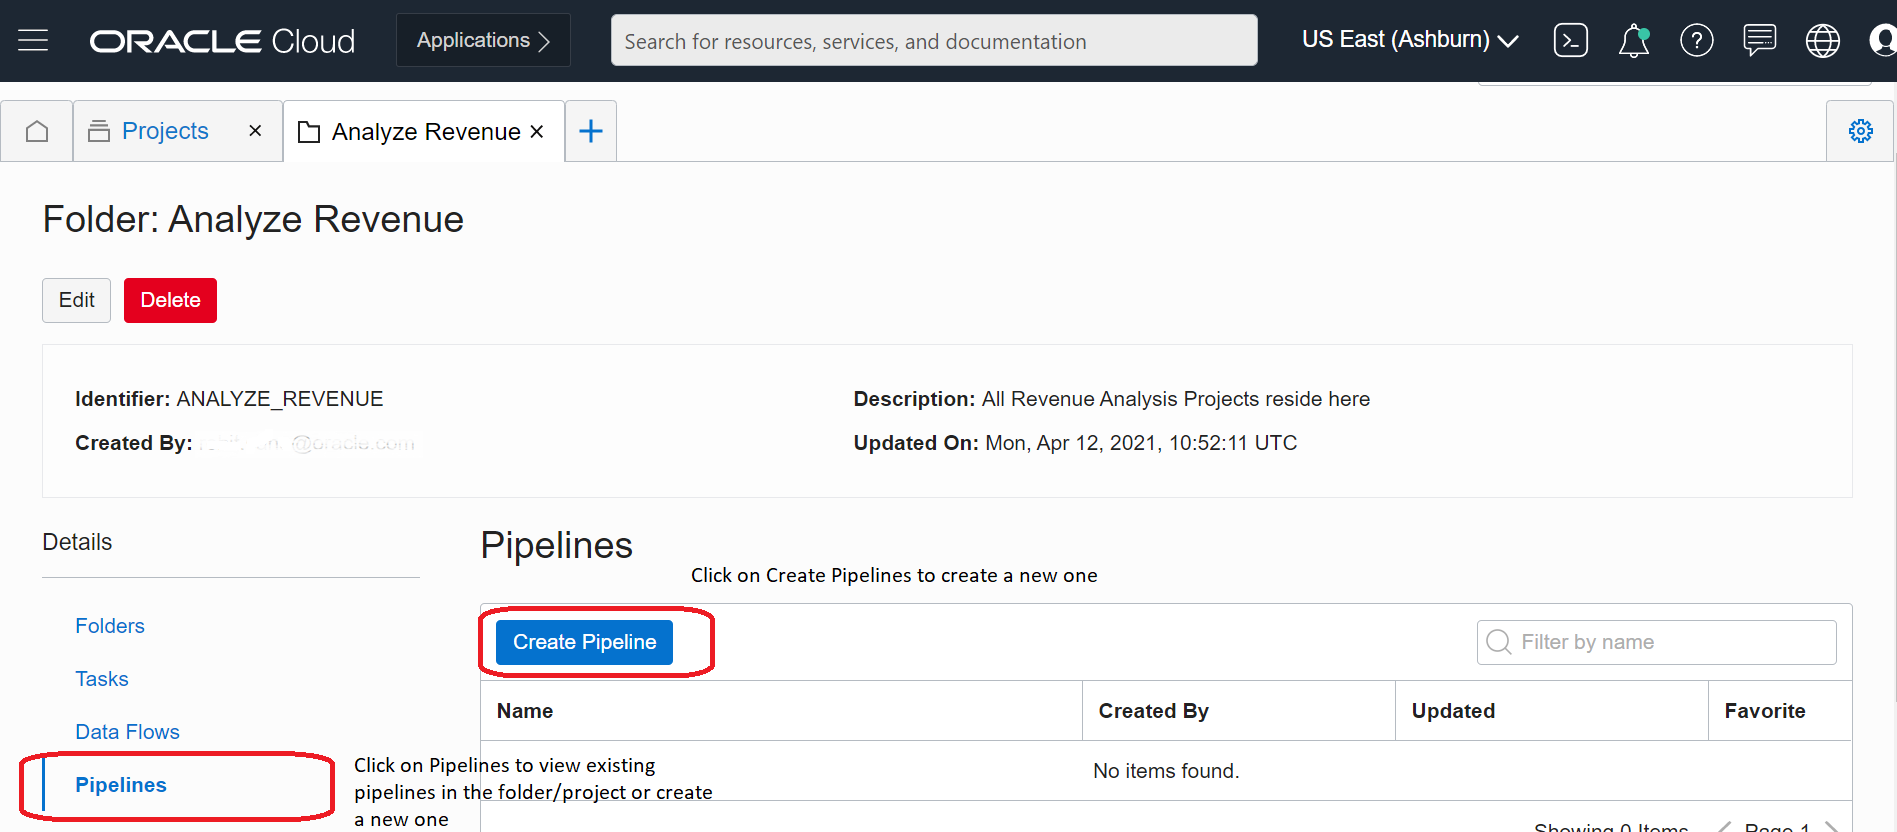Open the Data Flows link
This screenshot has width=1897, height=832.
click(127, 732)
